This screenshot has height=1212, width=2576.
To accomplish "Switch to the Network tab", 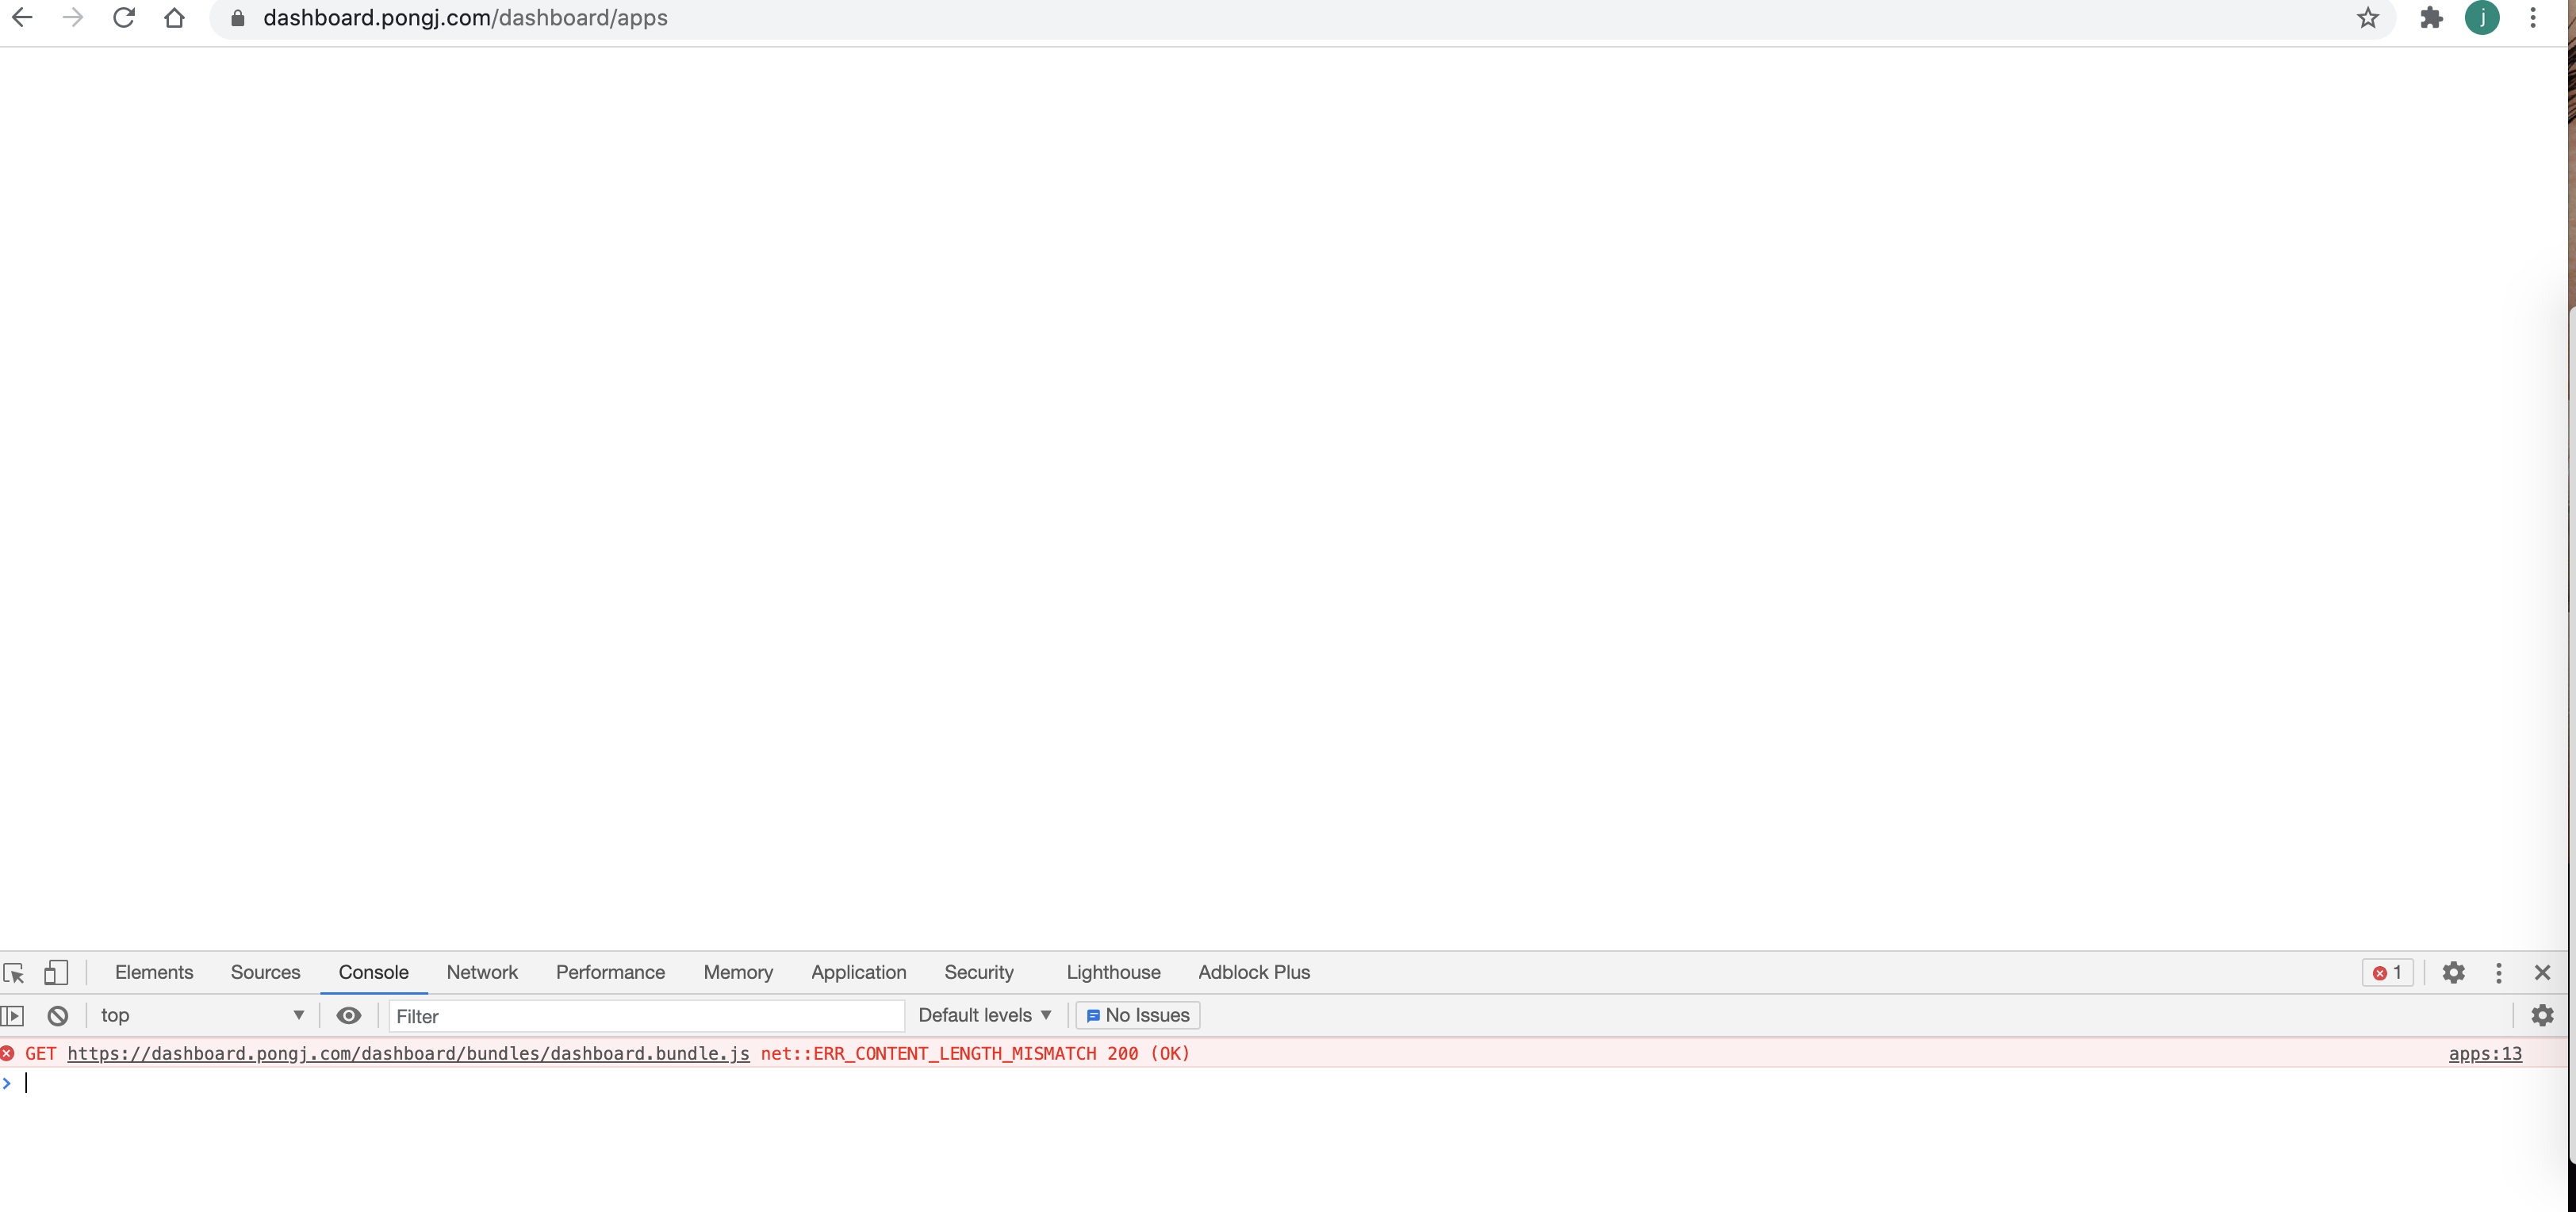I will coord(482,972).
